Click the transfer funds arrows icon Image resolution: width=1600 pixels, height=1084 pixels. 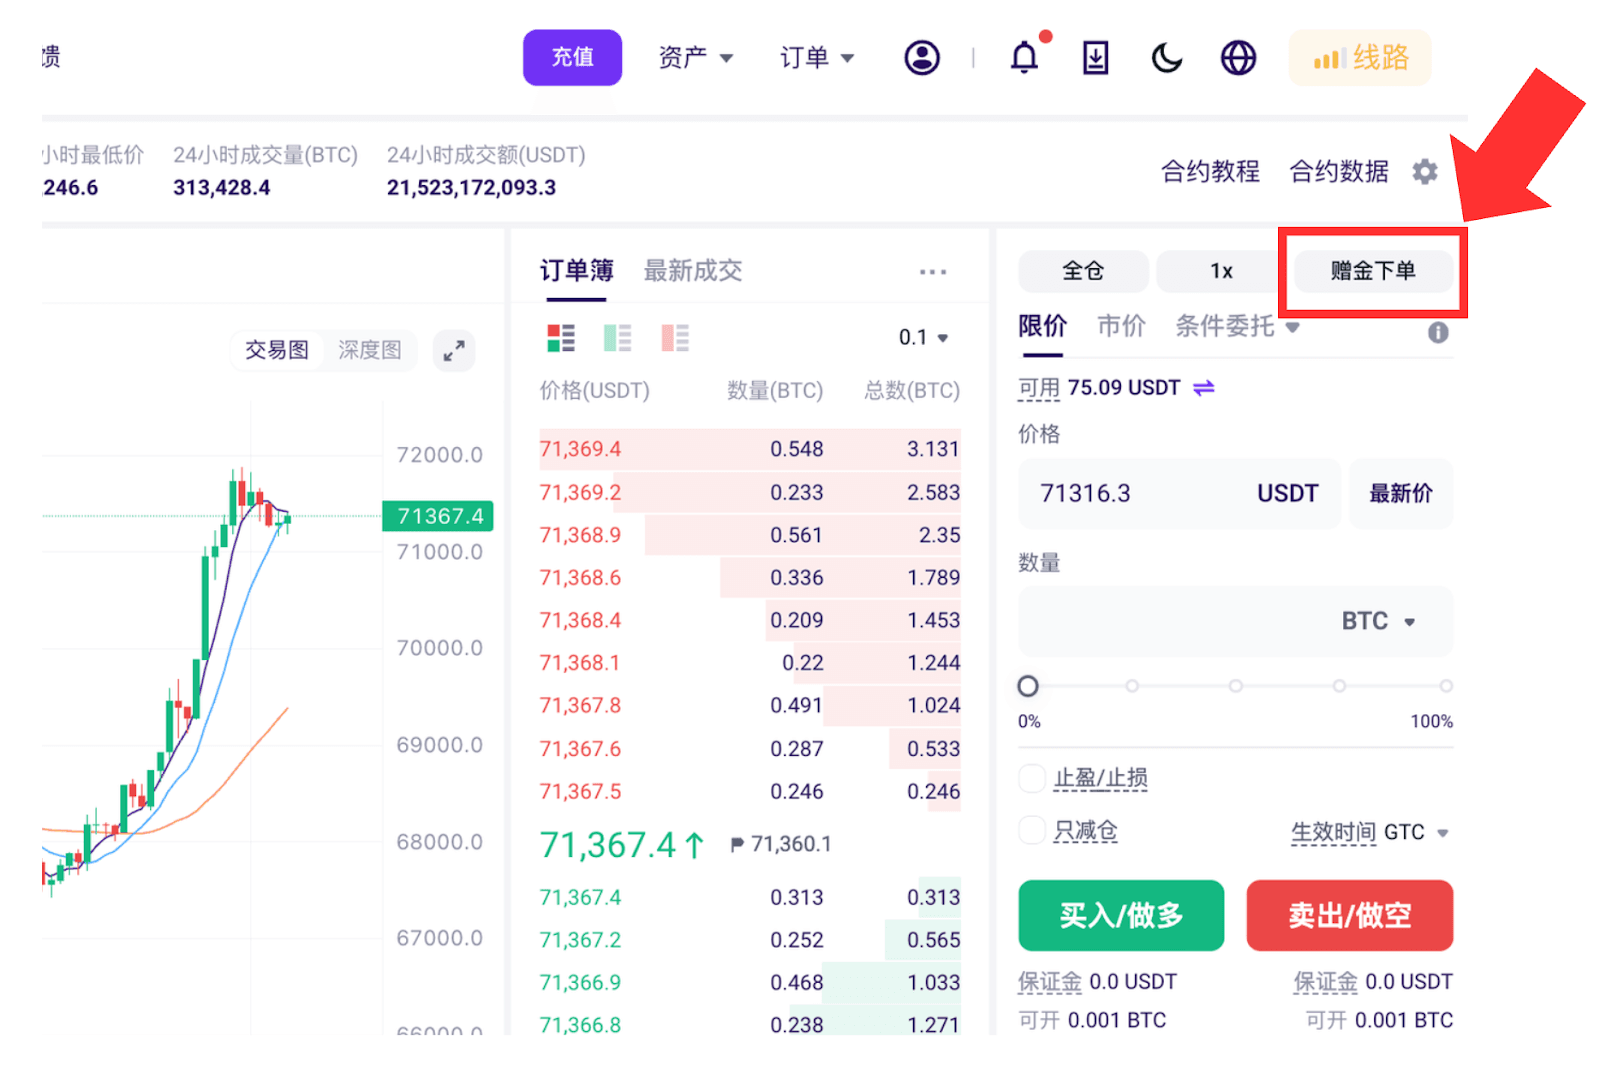(1204, 387)
